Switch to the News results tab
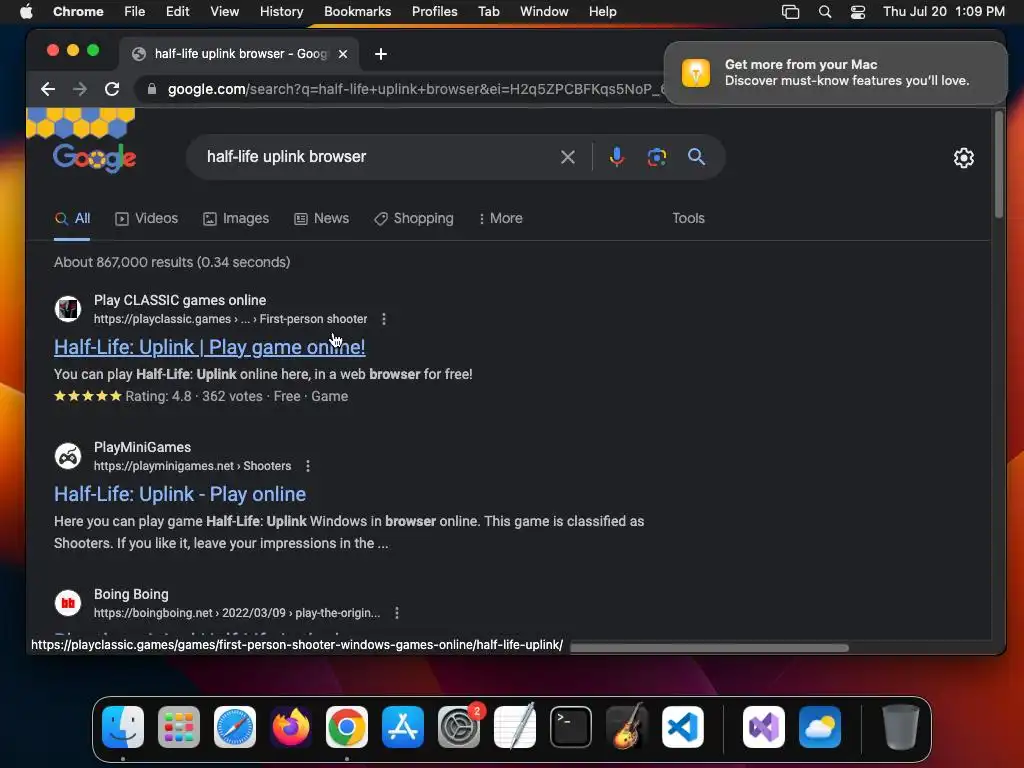The width and height of the screenshot is (1024, 768). click(321, 218)
